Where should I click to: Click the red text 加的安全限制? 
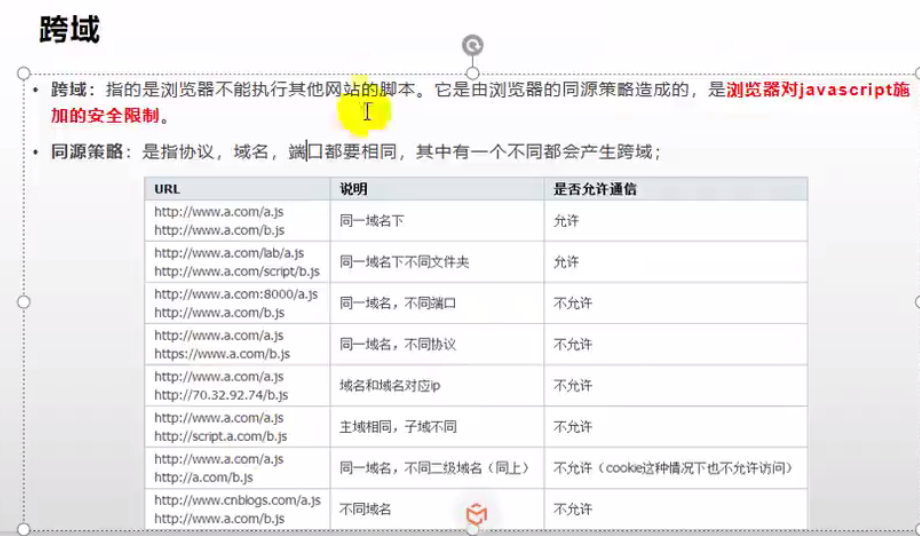(x=105, y=116)
